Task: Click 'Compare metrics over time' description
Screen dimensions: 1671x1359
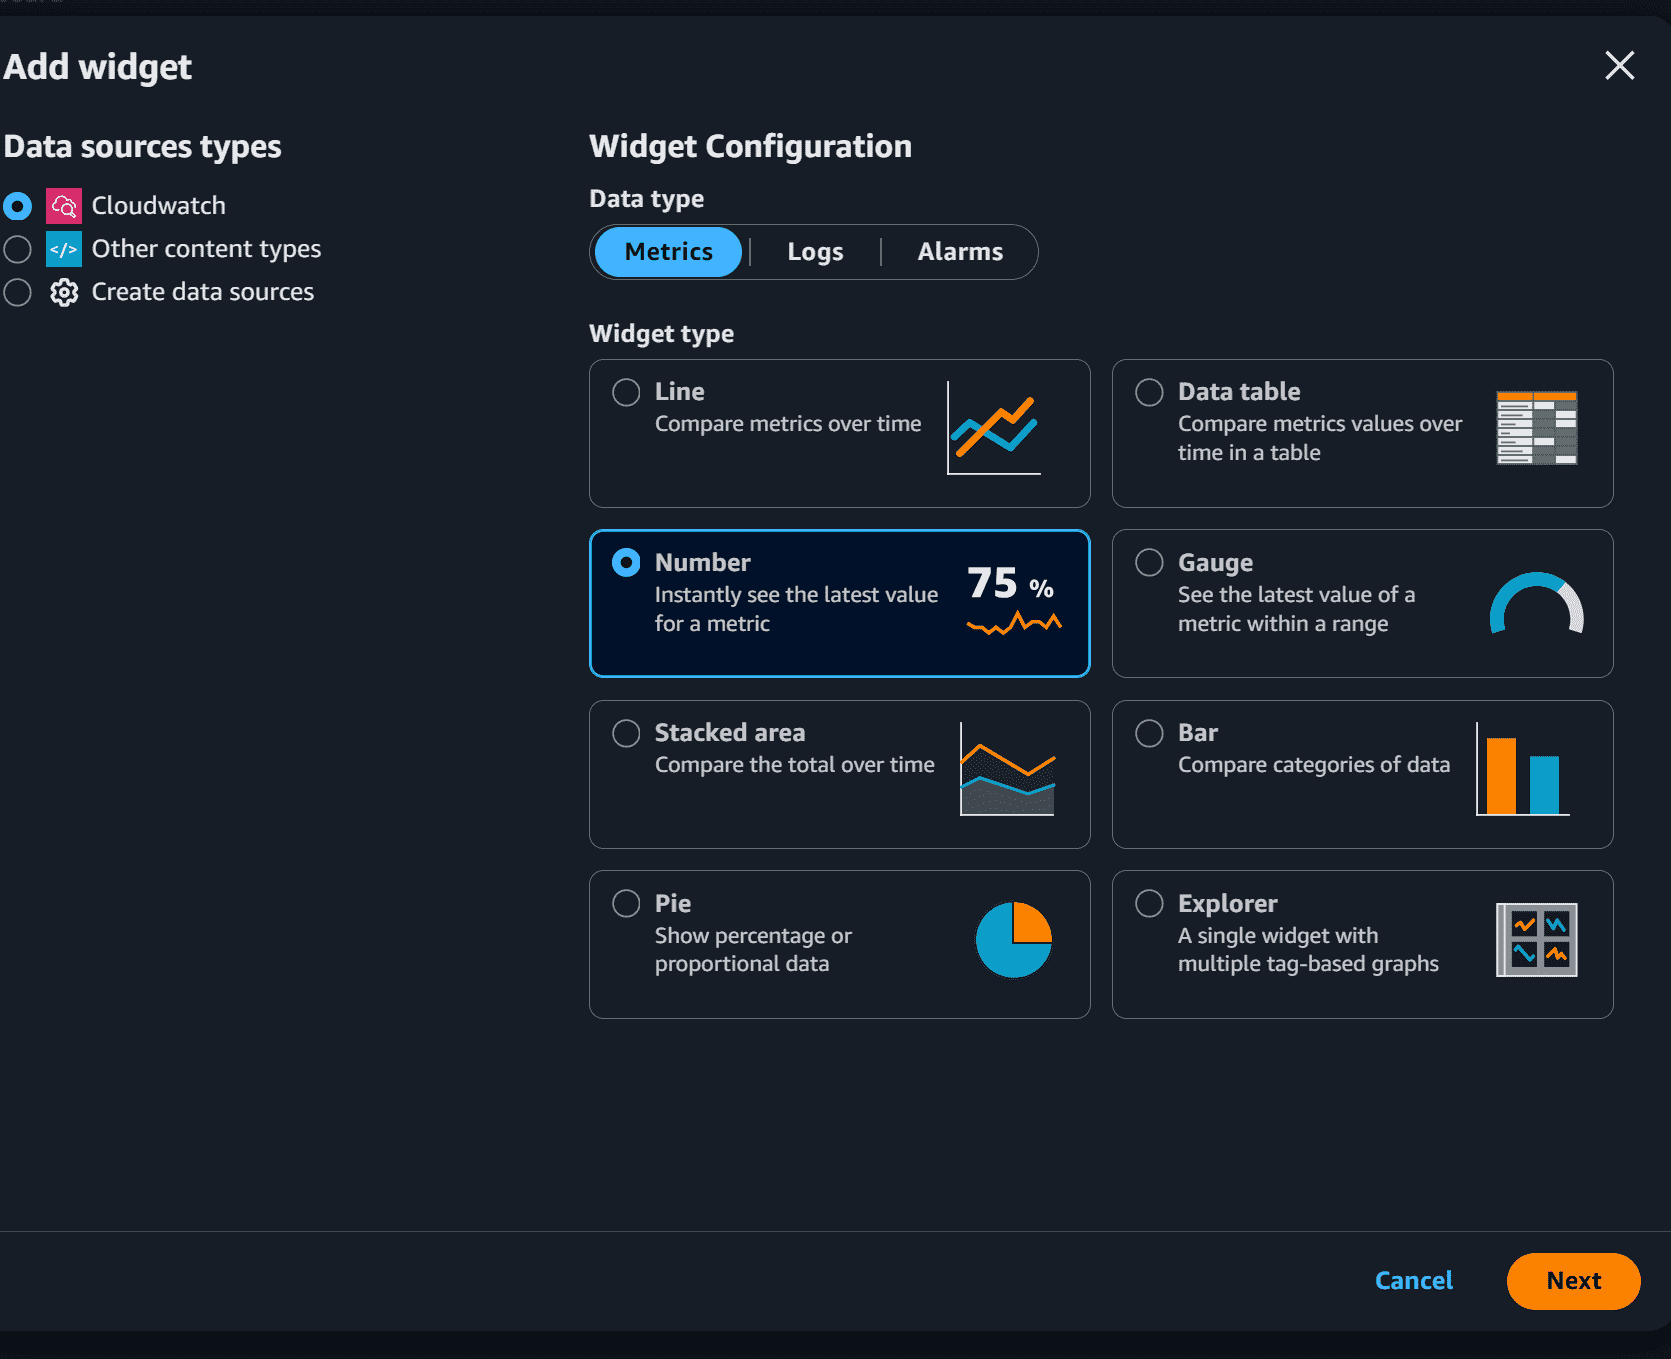Action: coord(788,424)
